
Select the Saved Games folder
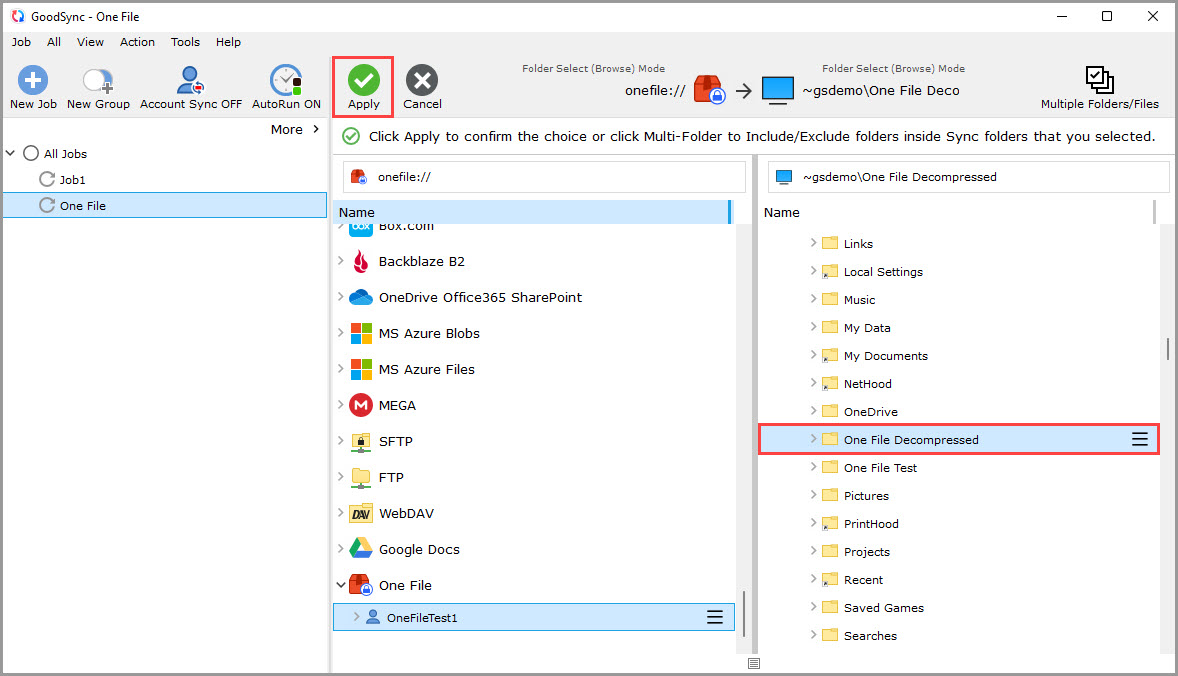(x=884, y=608)
